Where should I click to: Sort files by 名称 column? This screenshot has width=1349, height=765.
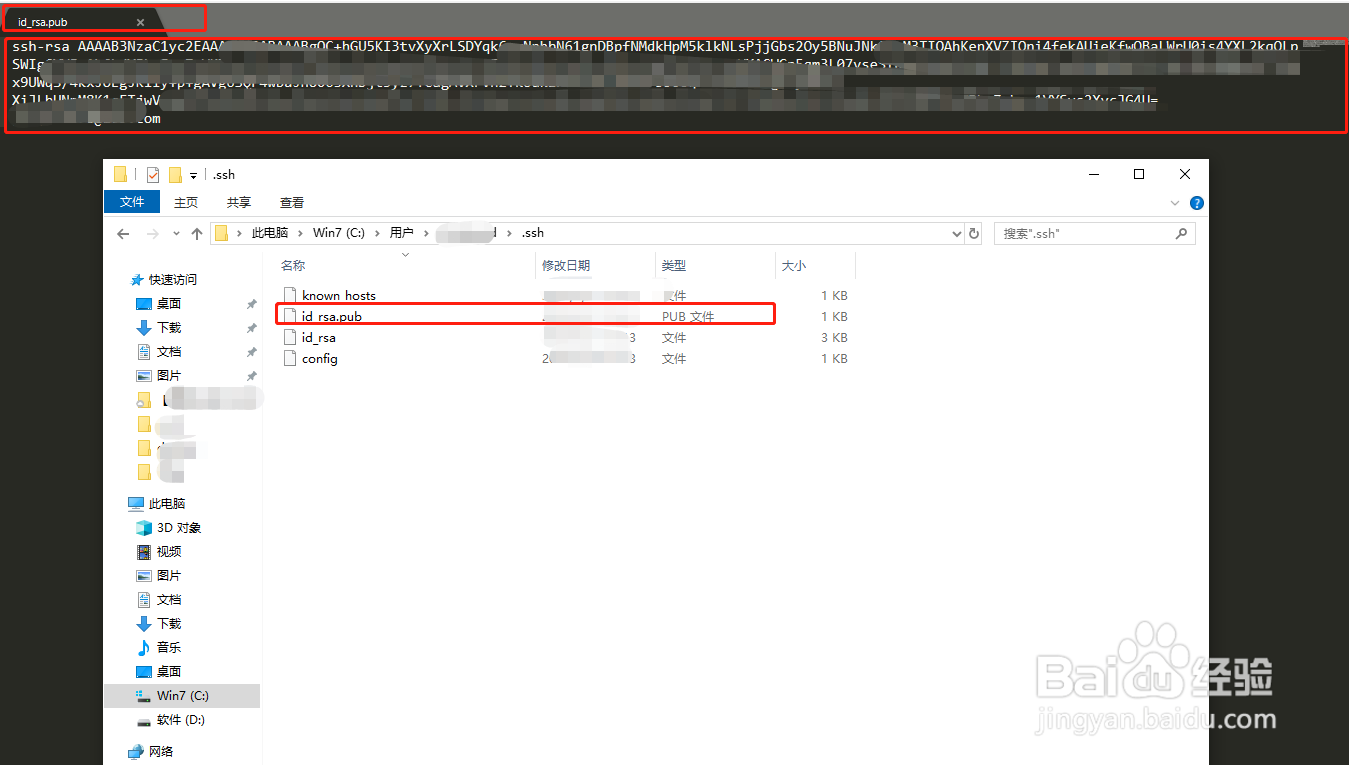pyautogui.click(x=293, y=265)
